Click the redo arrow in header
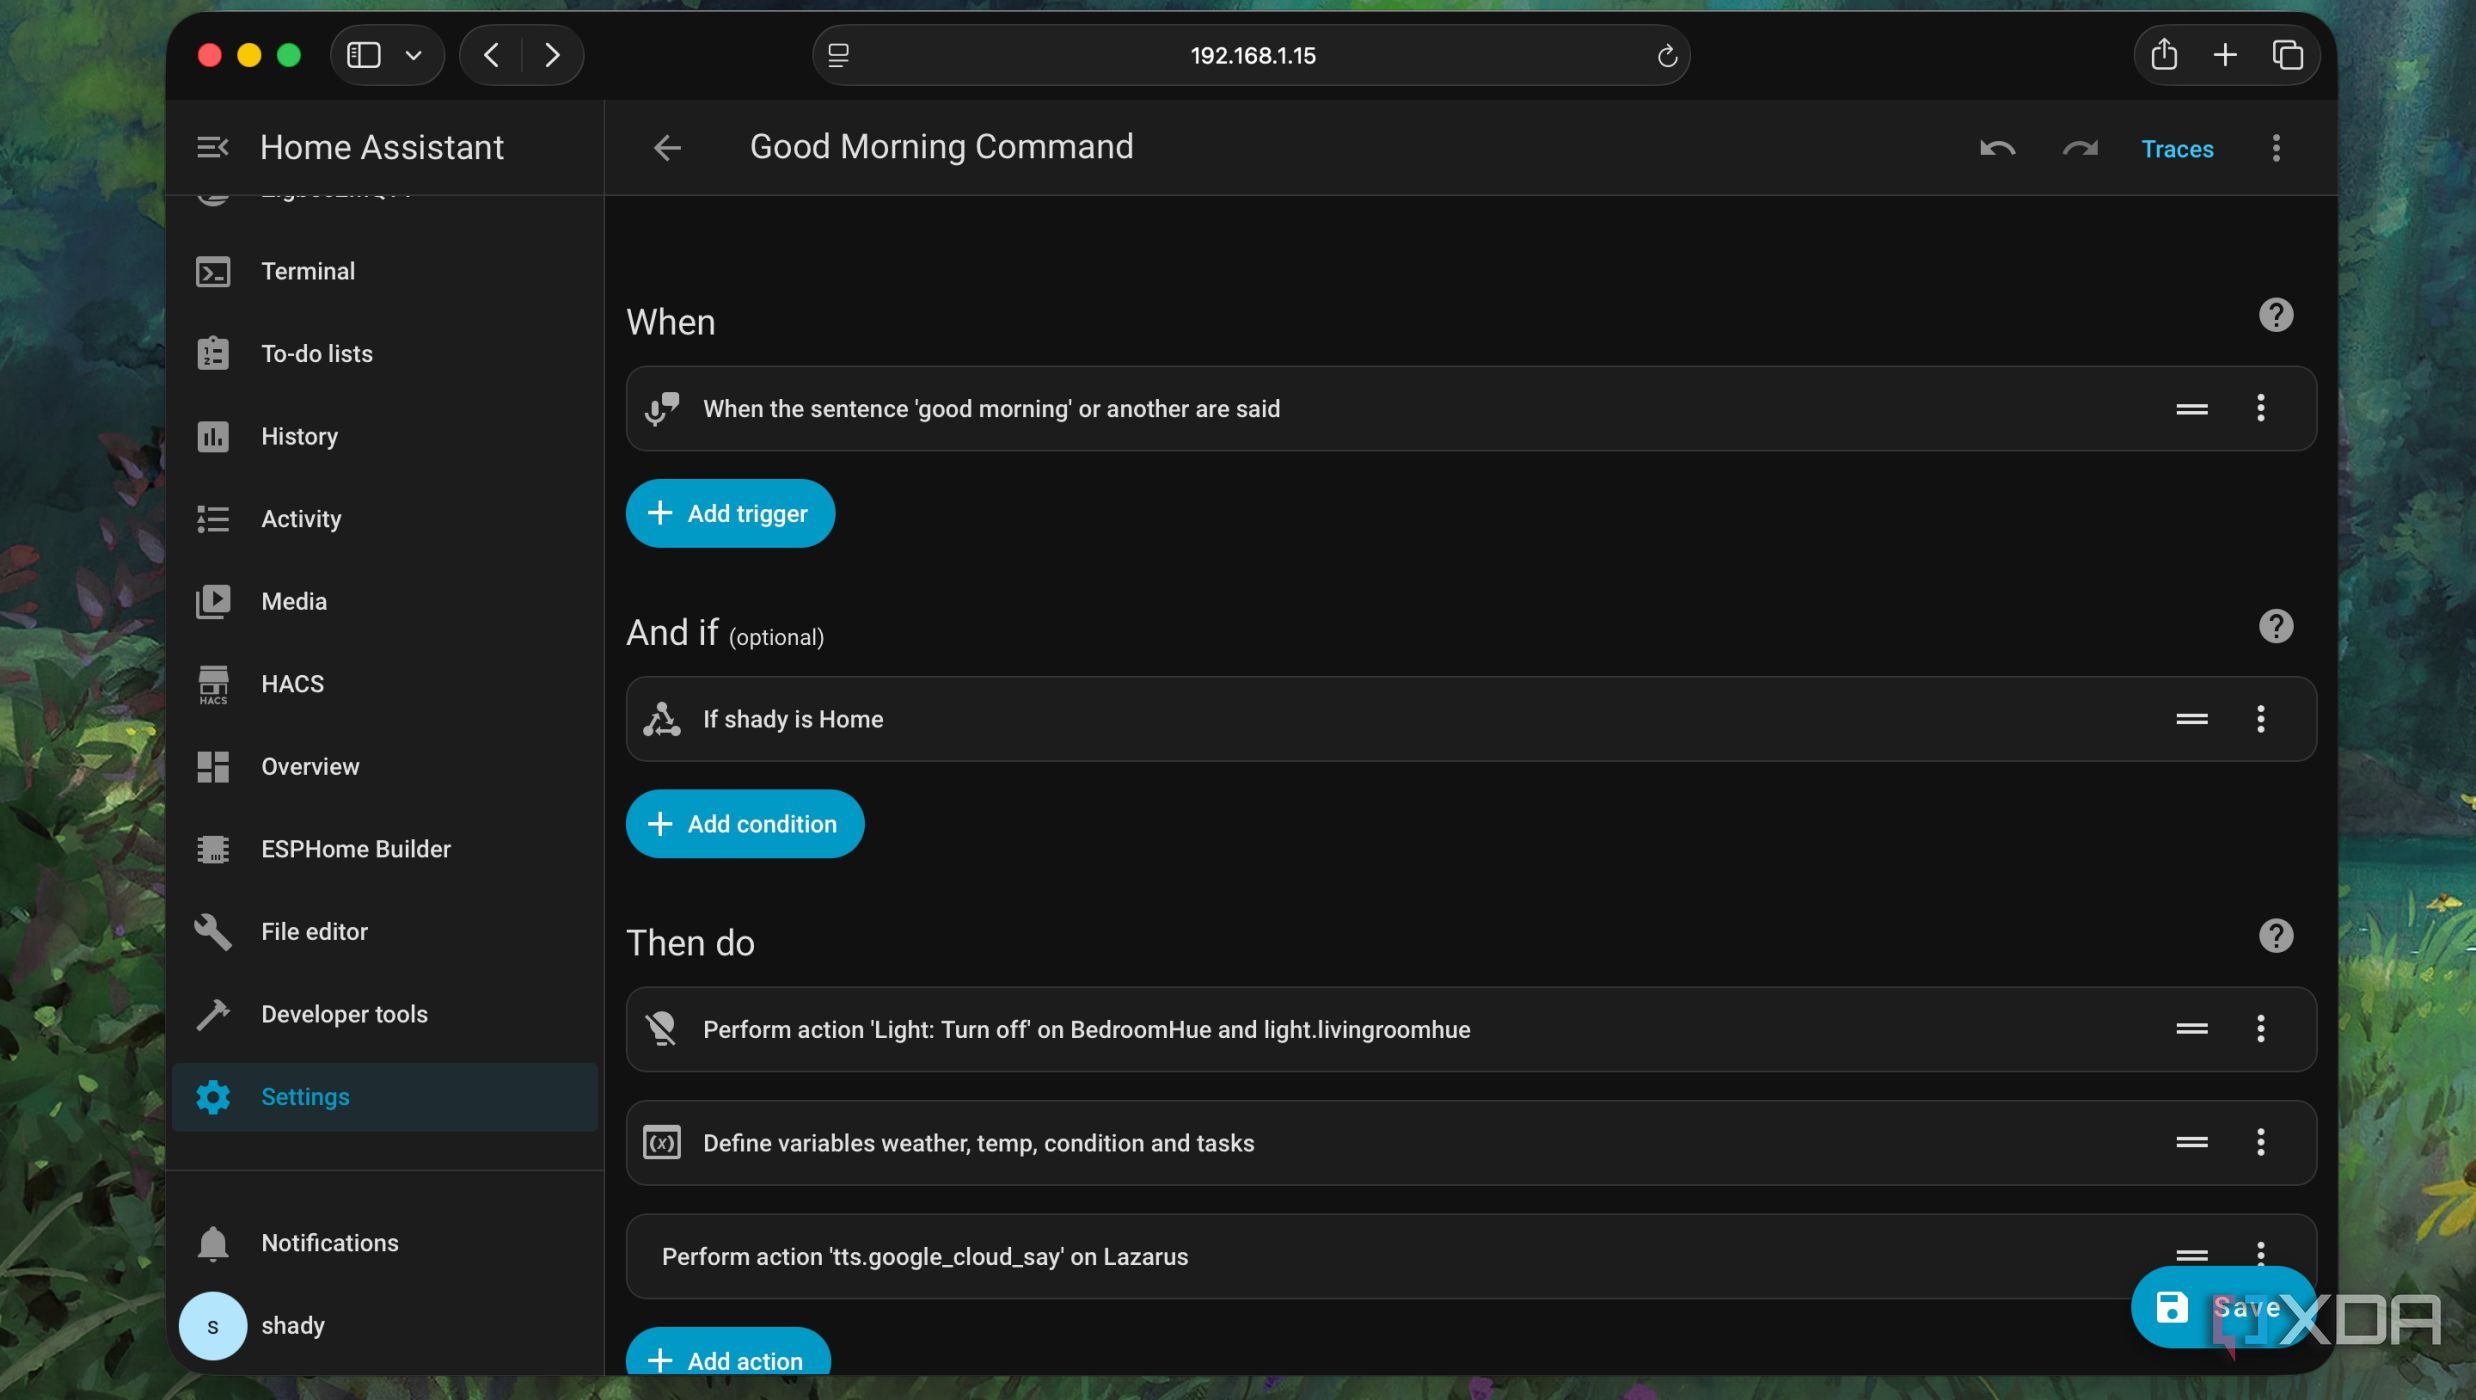The width and height of the screenshot is (2476, 1400). click(2080, 149)
